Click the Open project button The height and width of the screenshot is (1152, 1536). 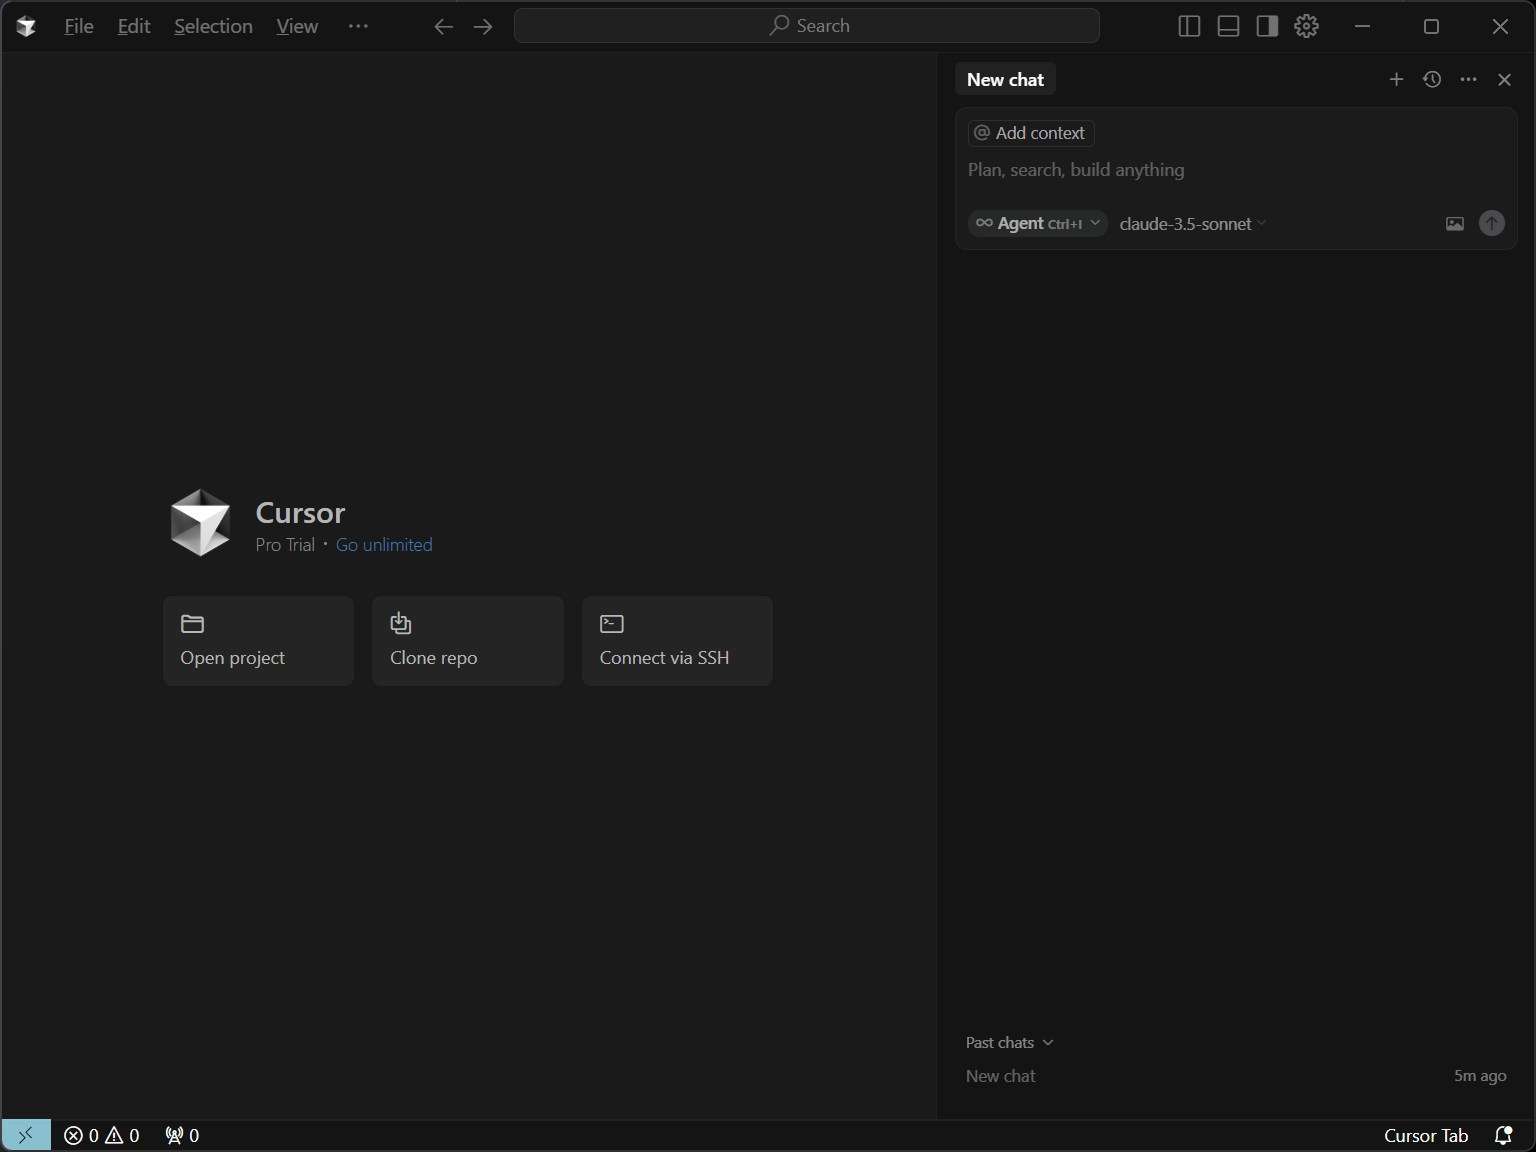[258, 641]
